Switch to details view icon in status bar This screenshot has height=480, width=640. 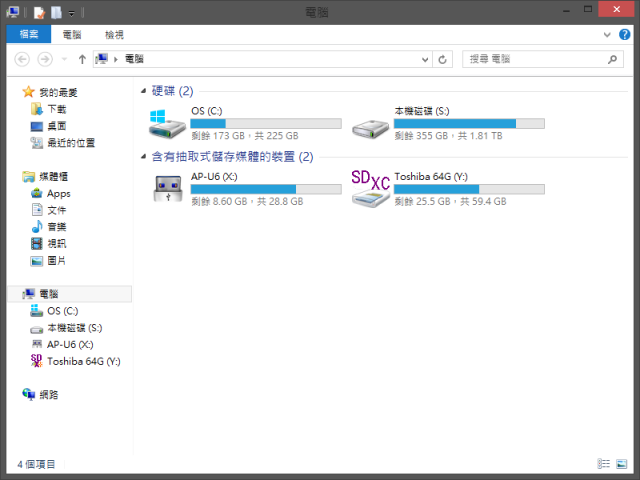tap(604, 464)
